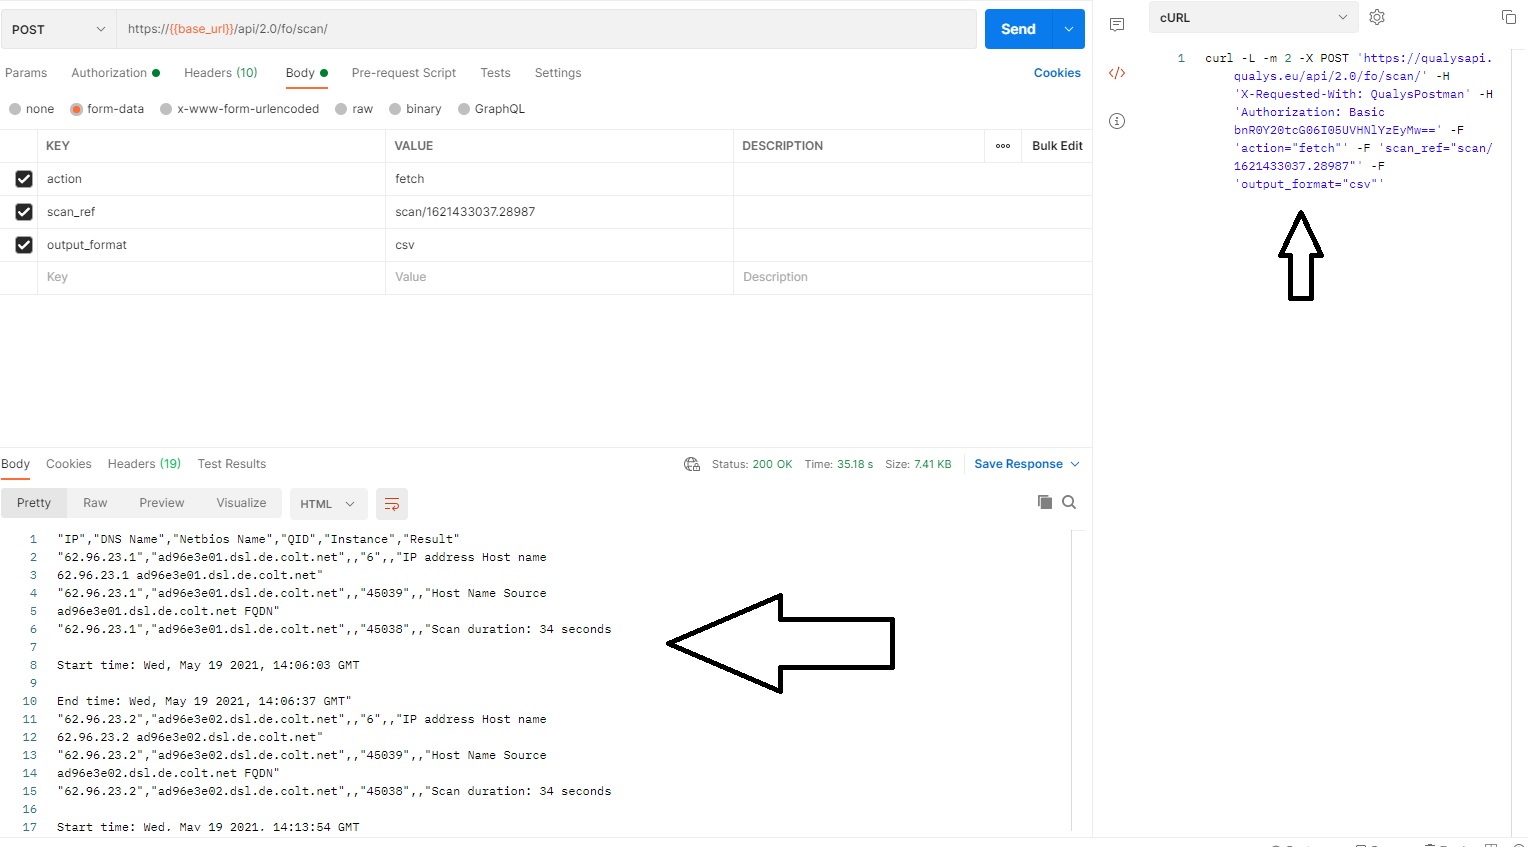Expand the Send button arrow options
The width and height of the screenshot is (1528, 847).
1069,29
